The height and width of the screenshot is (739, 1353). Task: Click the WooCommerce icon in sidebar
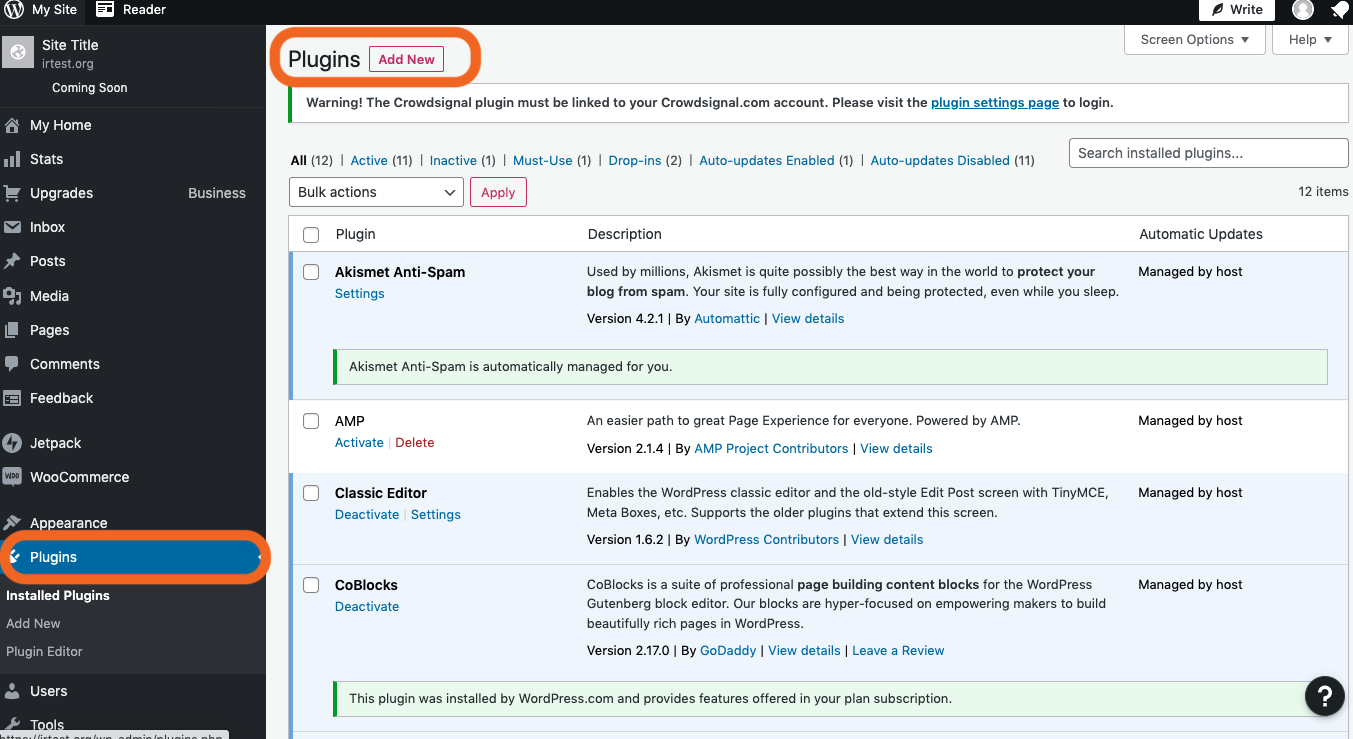(12, 477)
